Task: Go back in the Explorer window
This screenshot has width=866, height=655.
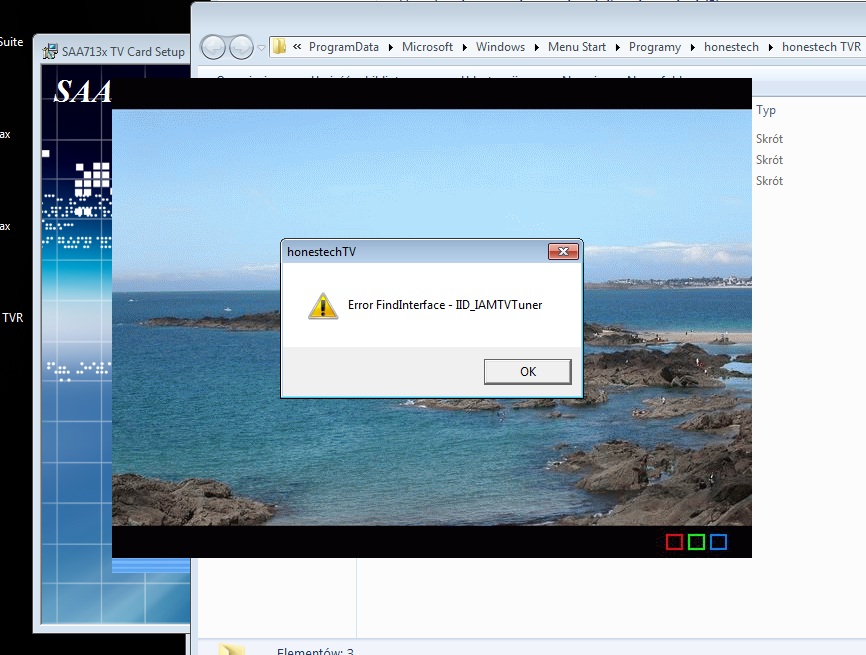Action: (213, 47)
